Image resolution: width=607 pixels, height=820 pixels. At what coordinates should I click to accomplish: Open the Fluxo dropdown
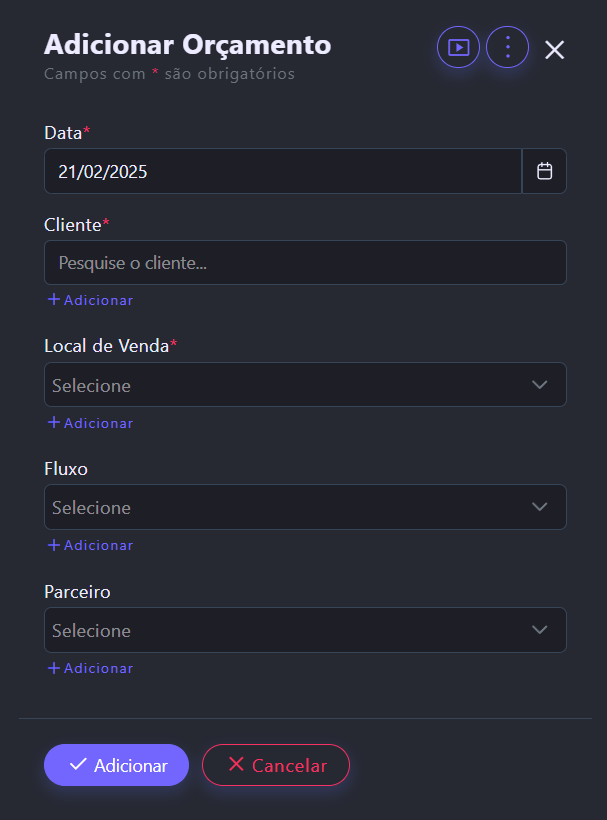point(290,507)
